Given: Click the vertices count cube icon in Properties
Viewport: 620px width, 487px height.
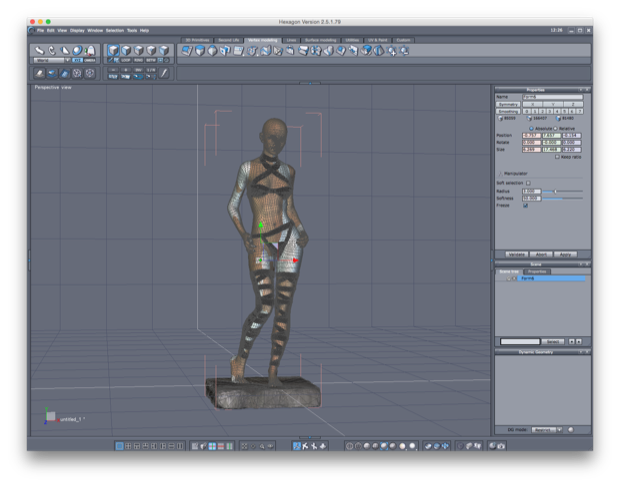Looking at the screenshot, I should (501, 118).
